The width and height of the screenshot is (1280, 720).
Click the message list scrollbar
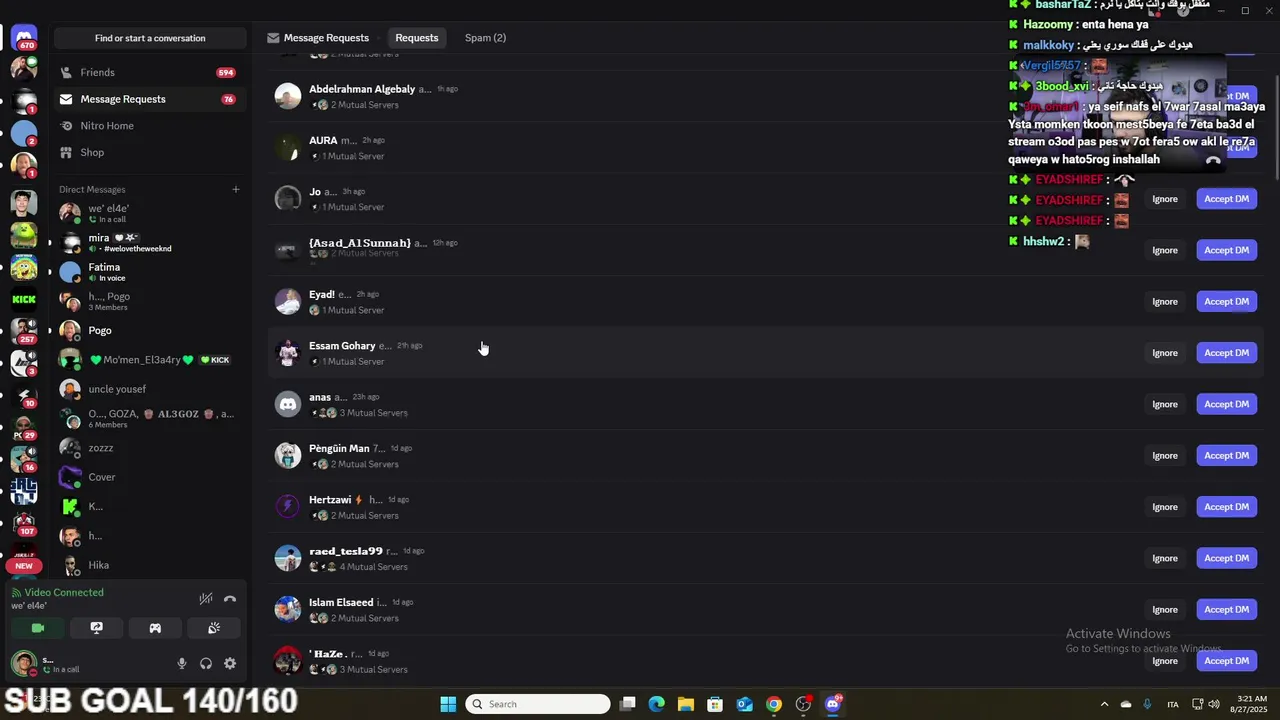click(1275, 128)
